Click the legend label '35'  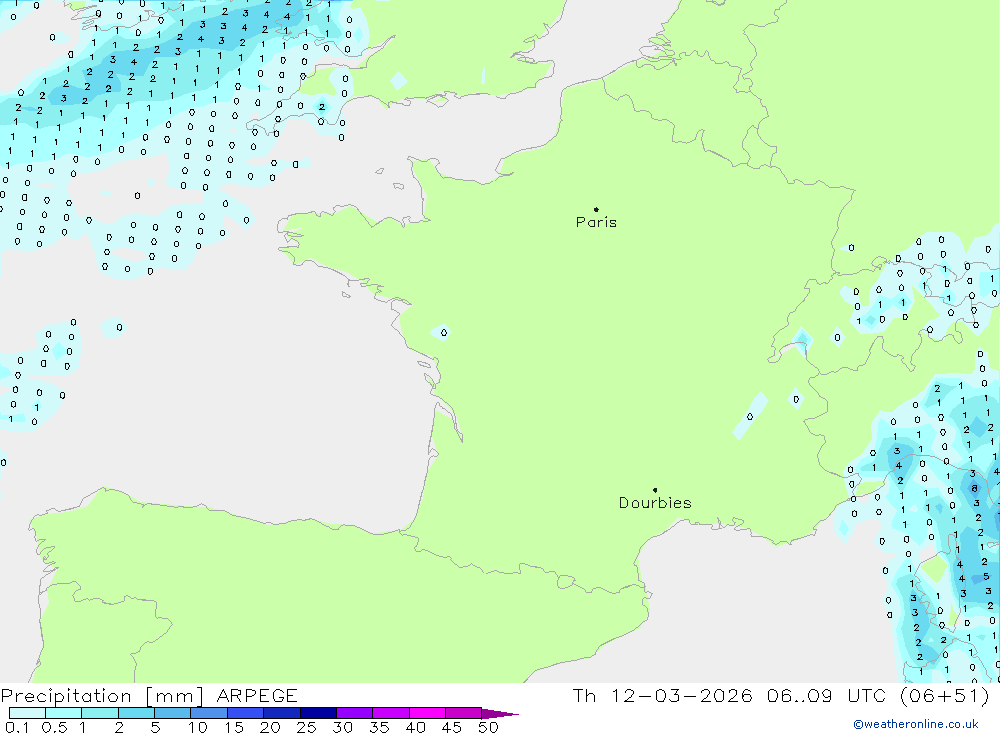379,727
